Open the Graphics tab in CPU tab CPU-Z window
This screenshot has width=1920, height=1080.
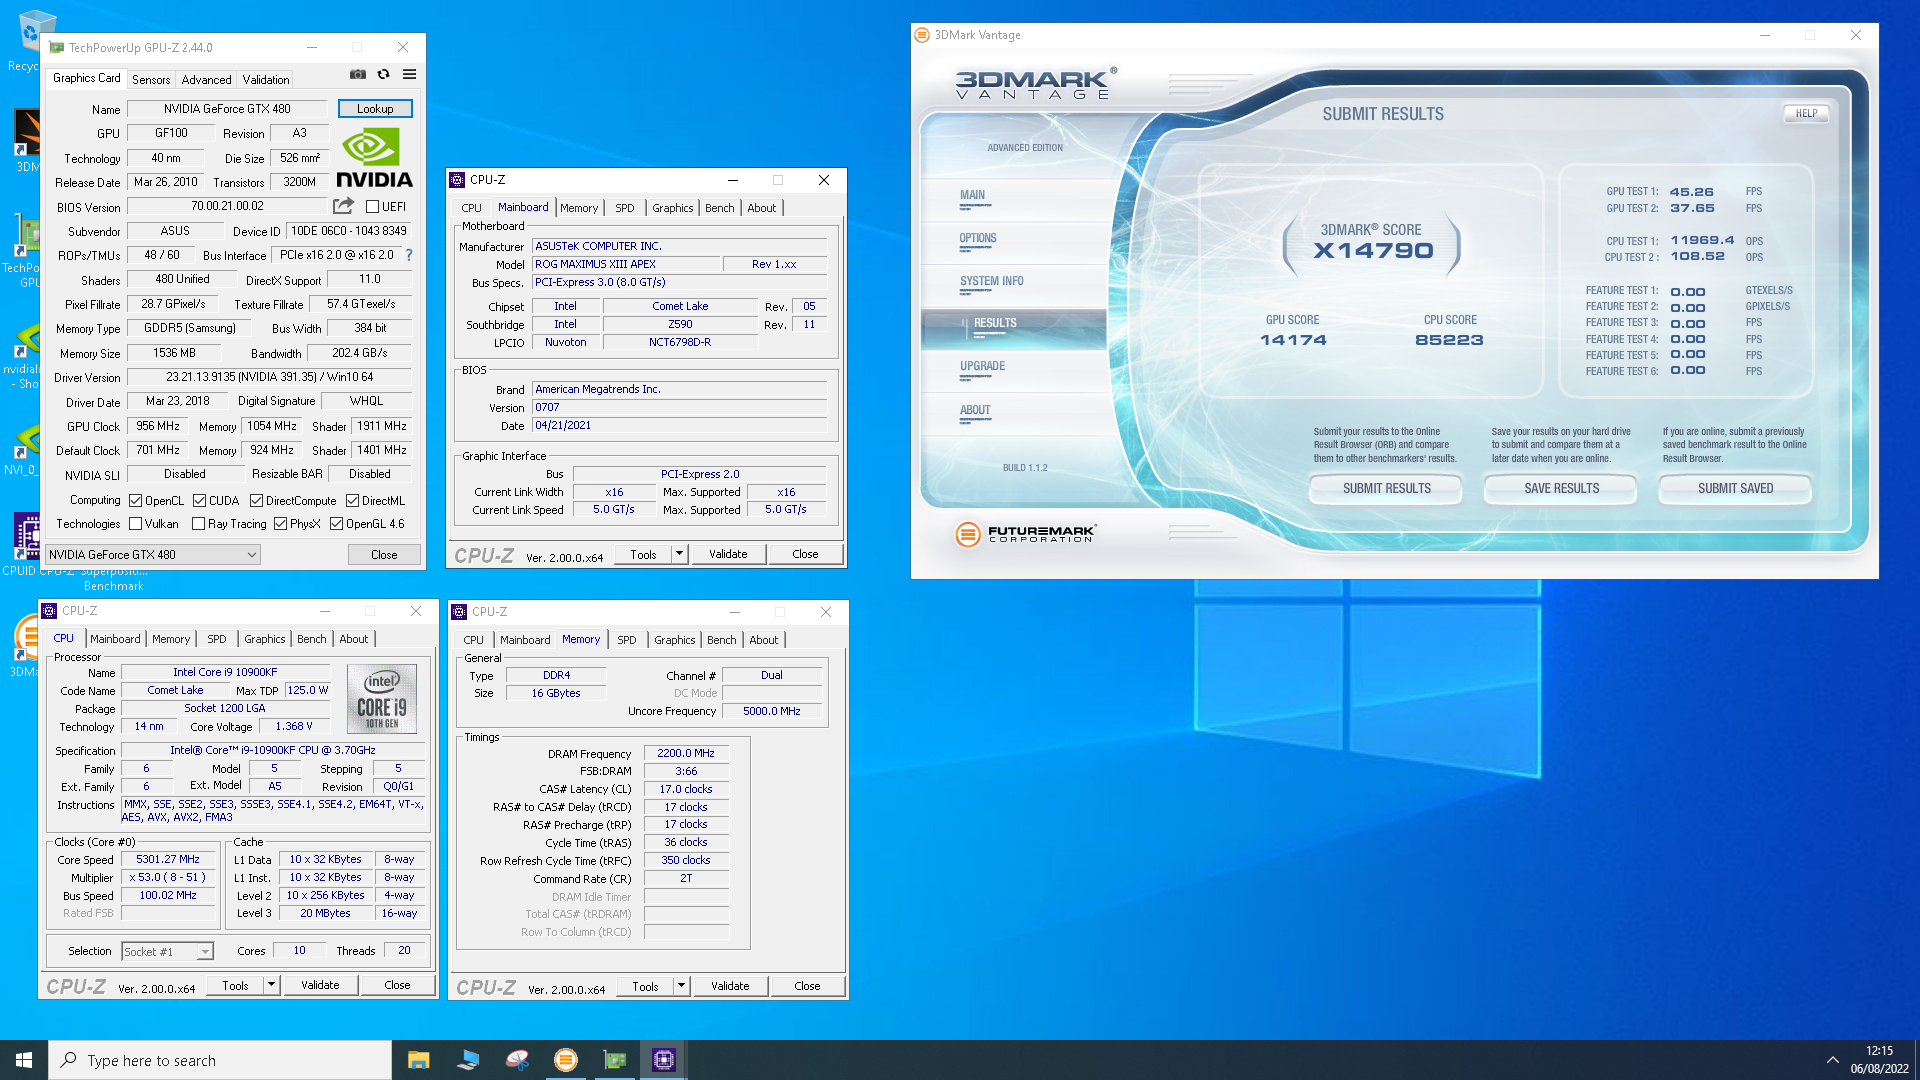coord(265,638)
